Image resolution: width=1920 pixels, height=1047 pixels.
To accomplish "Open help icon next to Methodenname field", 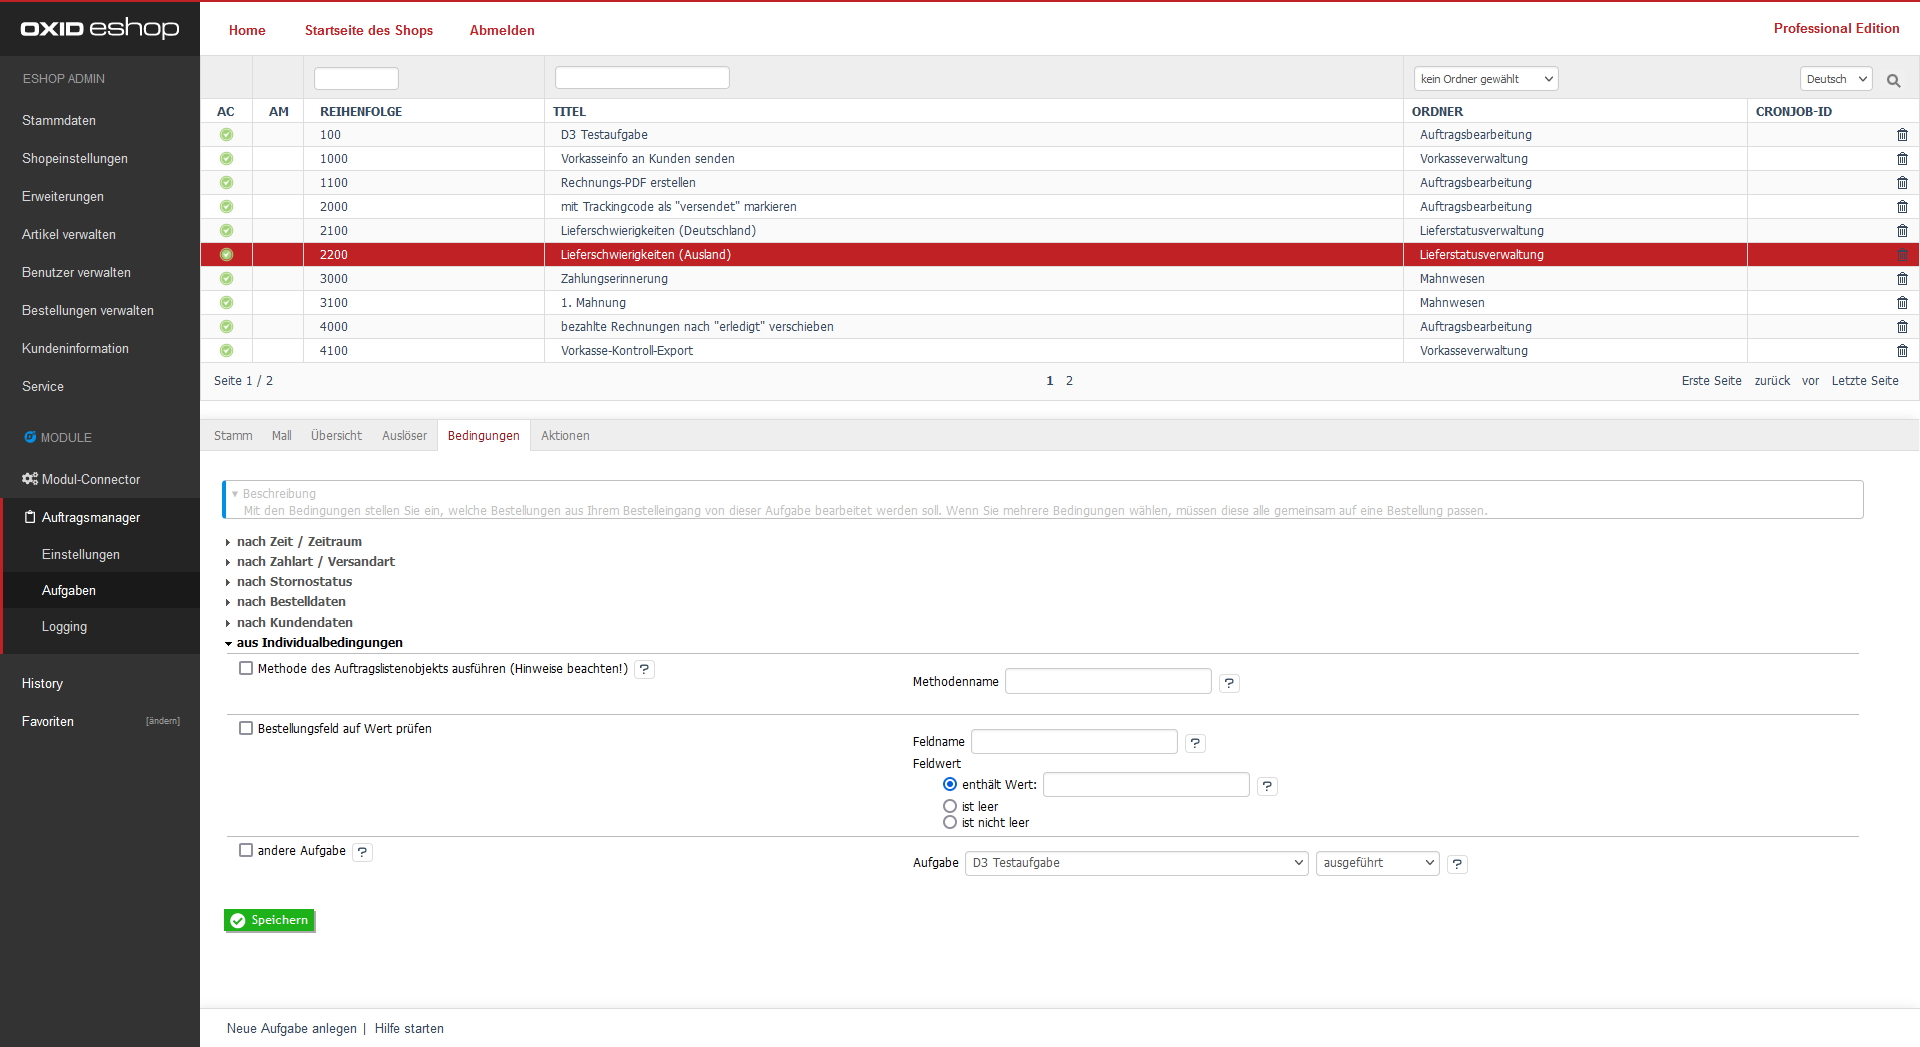I will tap(1229, 683).
